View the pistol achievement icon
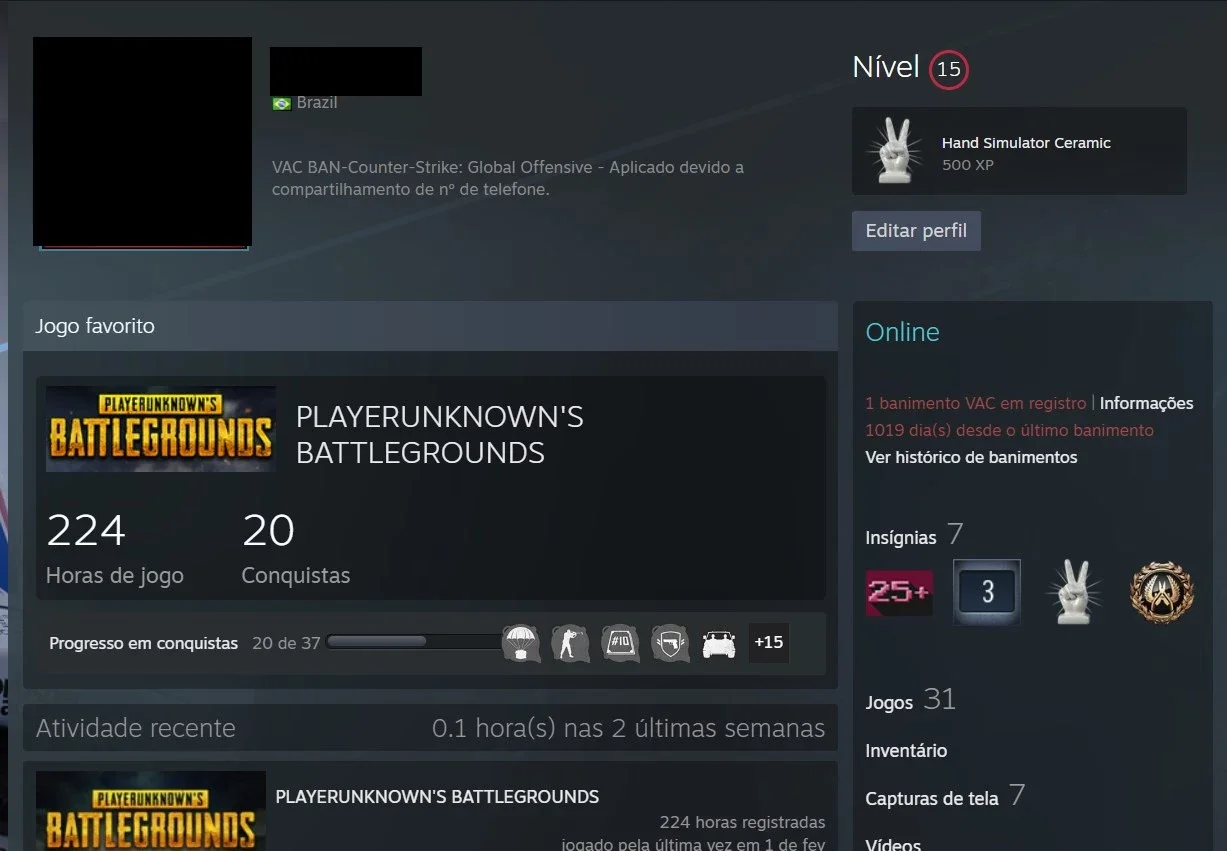The image size is (1227, 851). 670,643
